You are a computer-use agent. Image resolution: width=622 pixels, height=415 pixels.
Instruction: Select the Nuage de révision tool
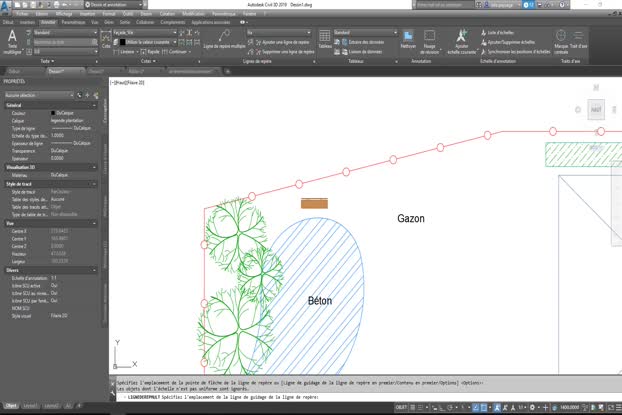(x=430, y=42)
